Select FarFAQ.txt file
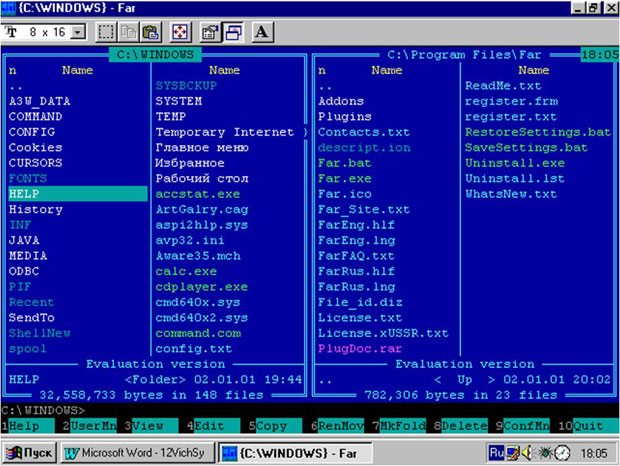 click(356, 256)
